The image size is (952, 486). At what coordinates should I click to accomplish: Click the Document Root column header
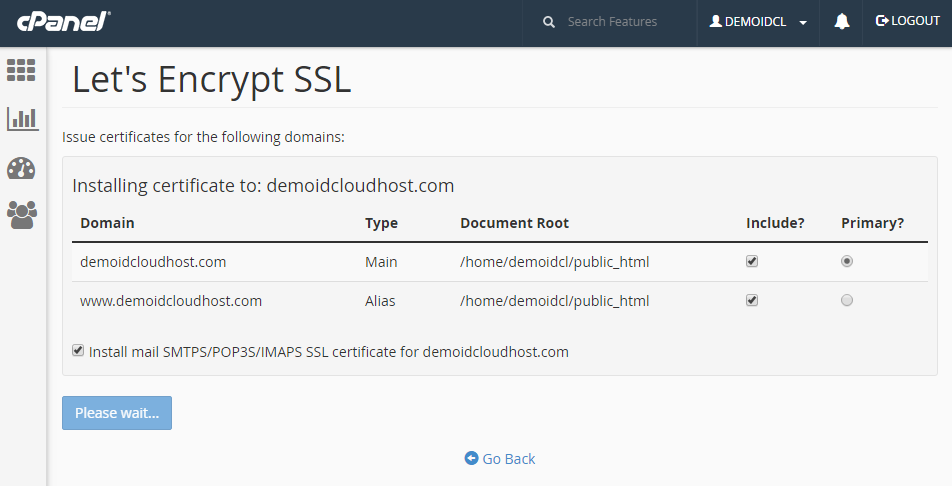[x=514, y=223]
